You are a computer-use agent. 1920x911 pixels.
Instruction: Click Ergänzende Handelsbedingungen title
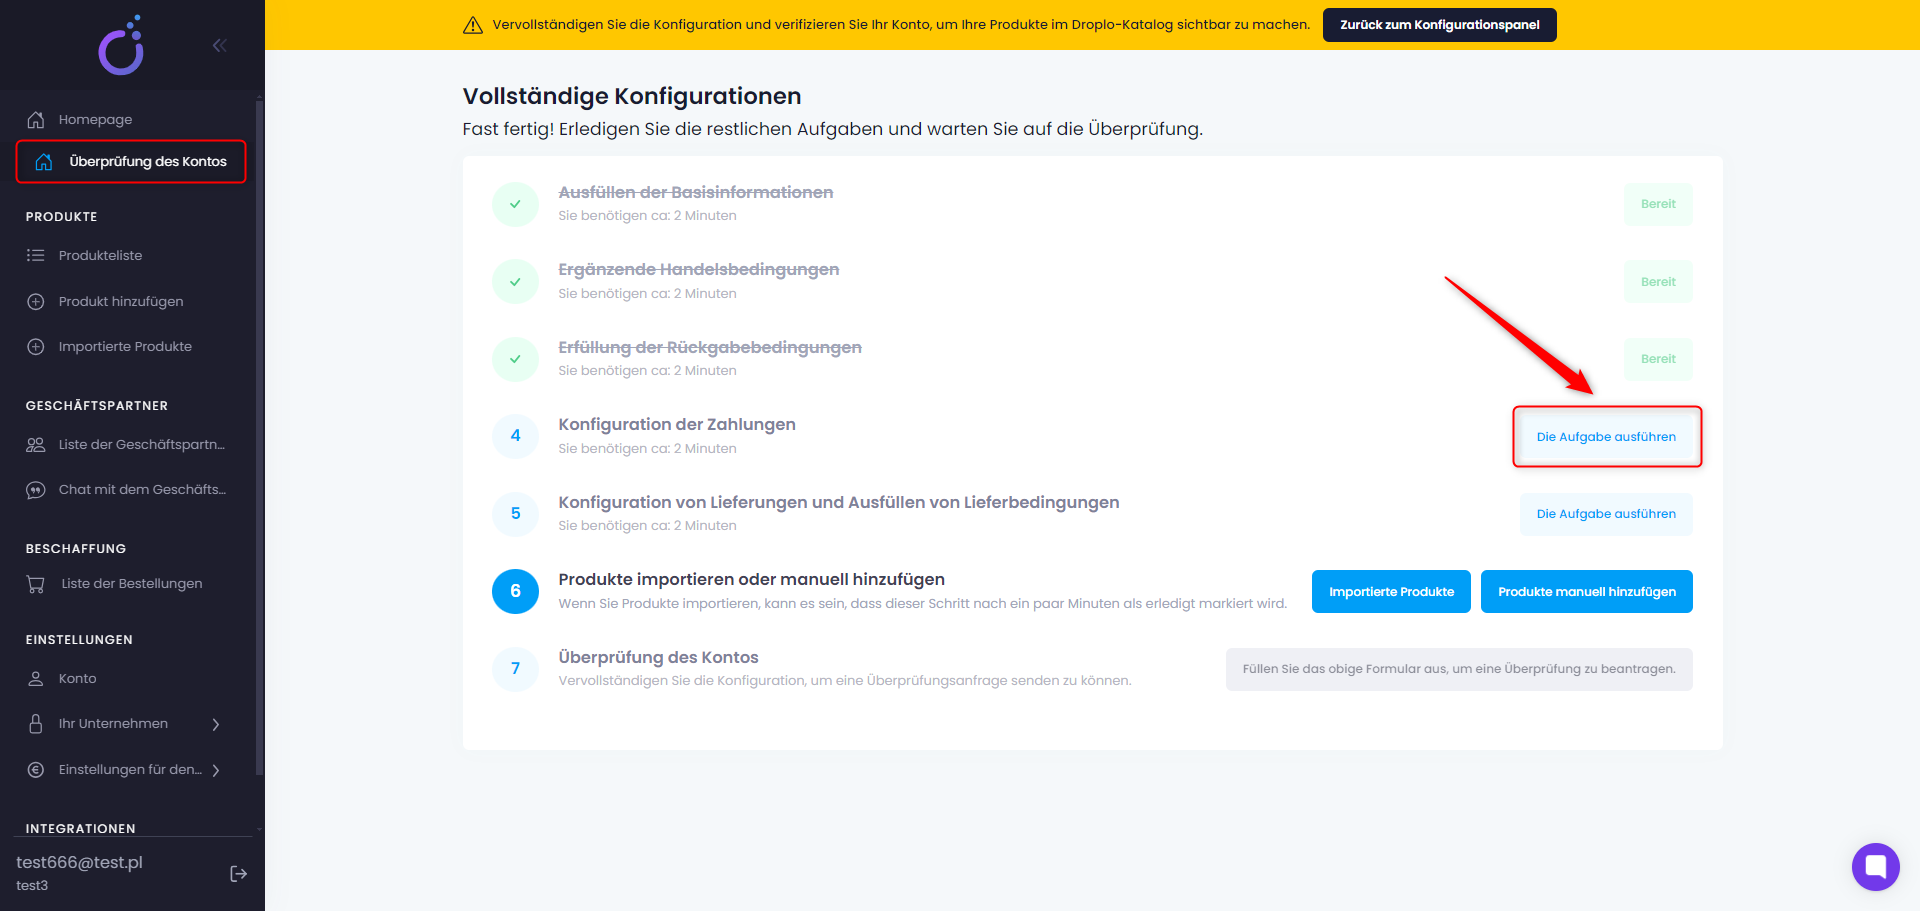(x=699, y=269)
